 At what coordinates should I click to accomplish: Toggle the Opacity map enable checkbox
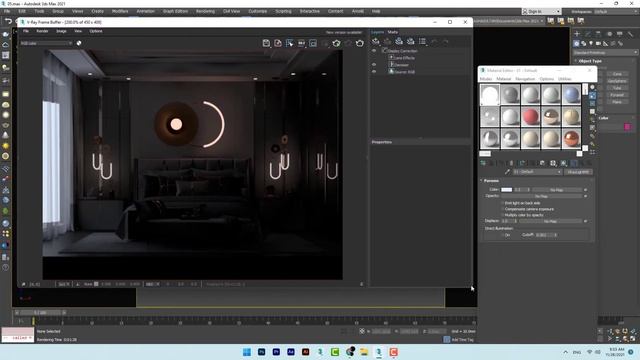click(585, 196)
